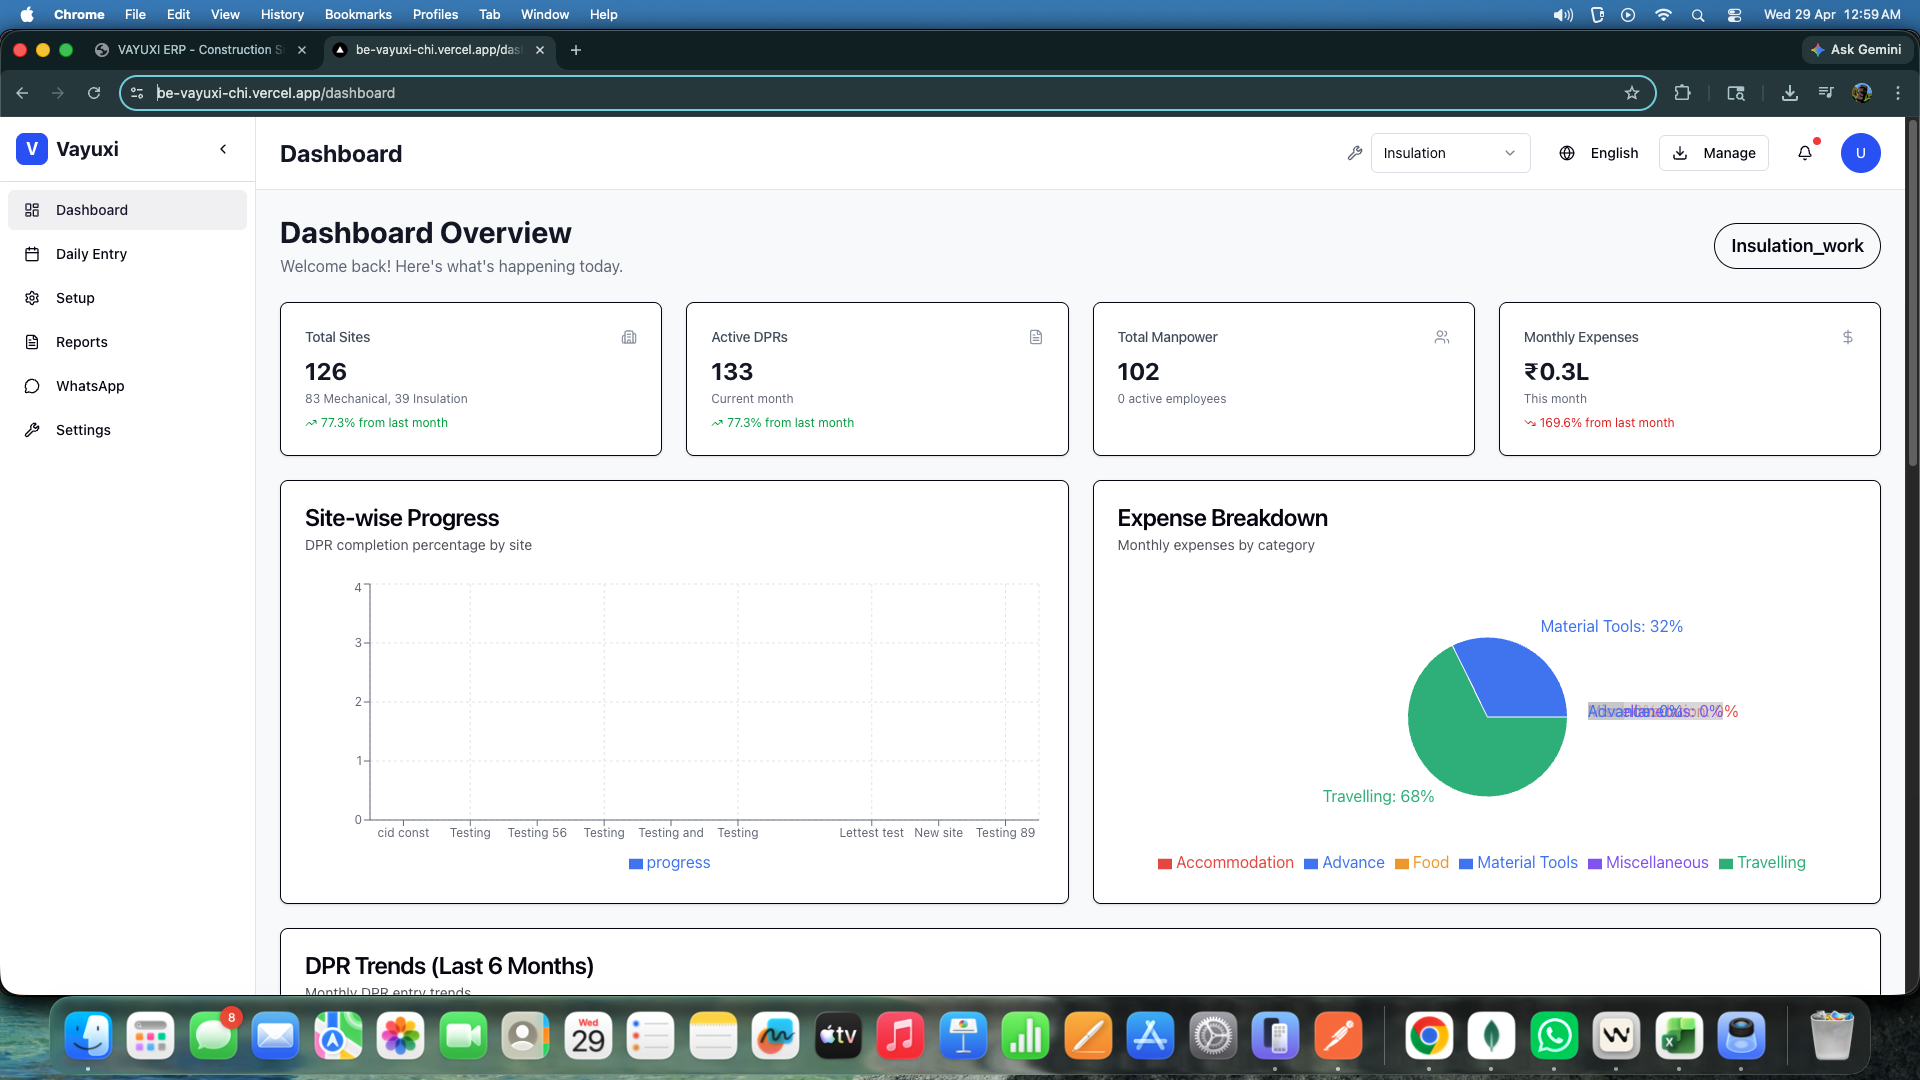Viewport: 1920px width, 1080px height.
Task: Click the Miscellaneous legend entry
Action: point(1648,863)
